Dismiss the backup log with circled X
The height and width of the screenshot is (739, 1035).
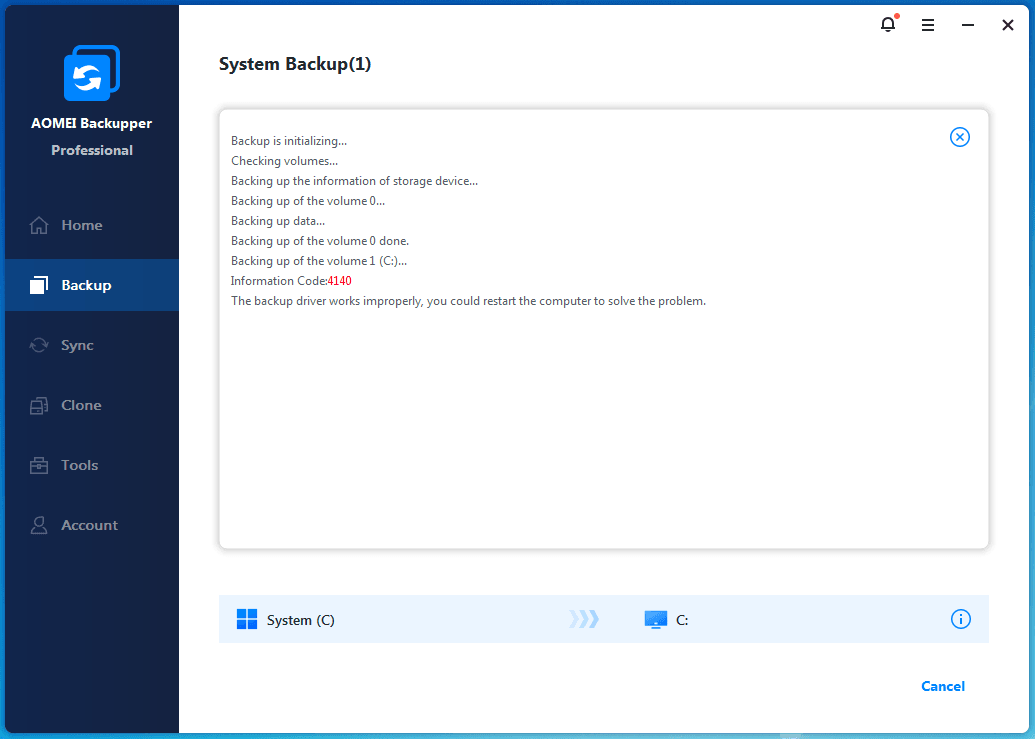959,137
